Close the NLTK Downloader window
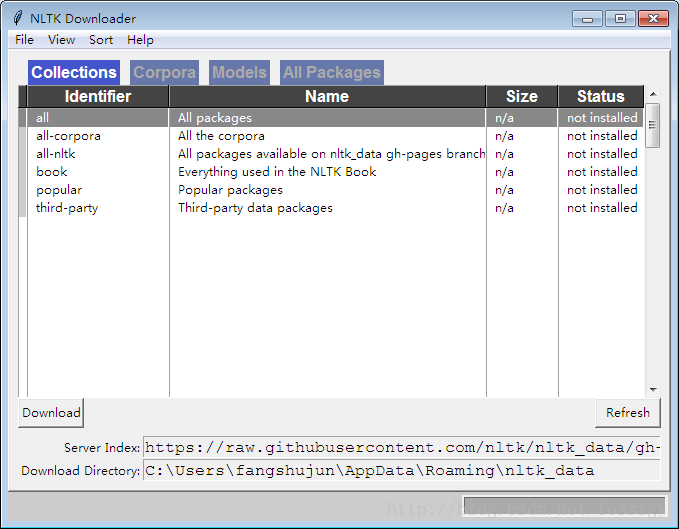 tap(653, 19)
